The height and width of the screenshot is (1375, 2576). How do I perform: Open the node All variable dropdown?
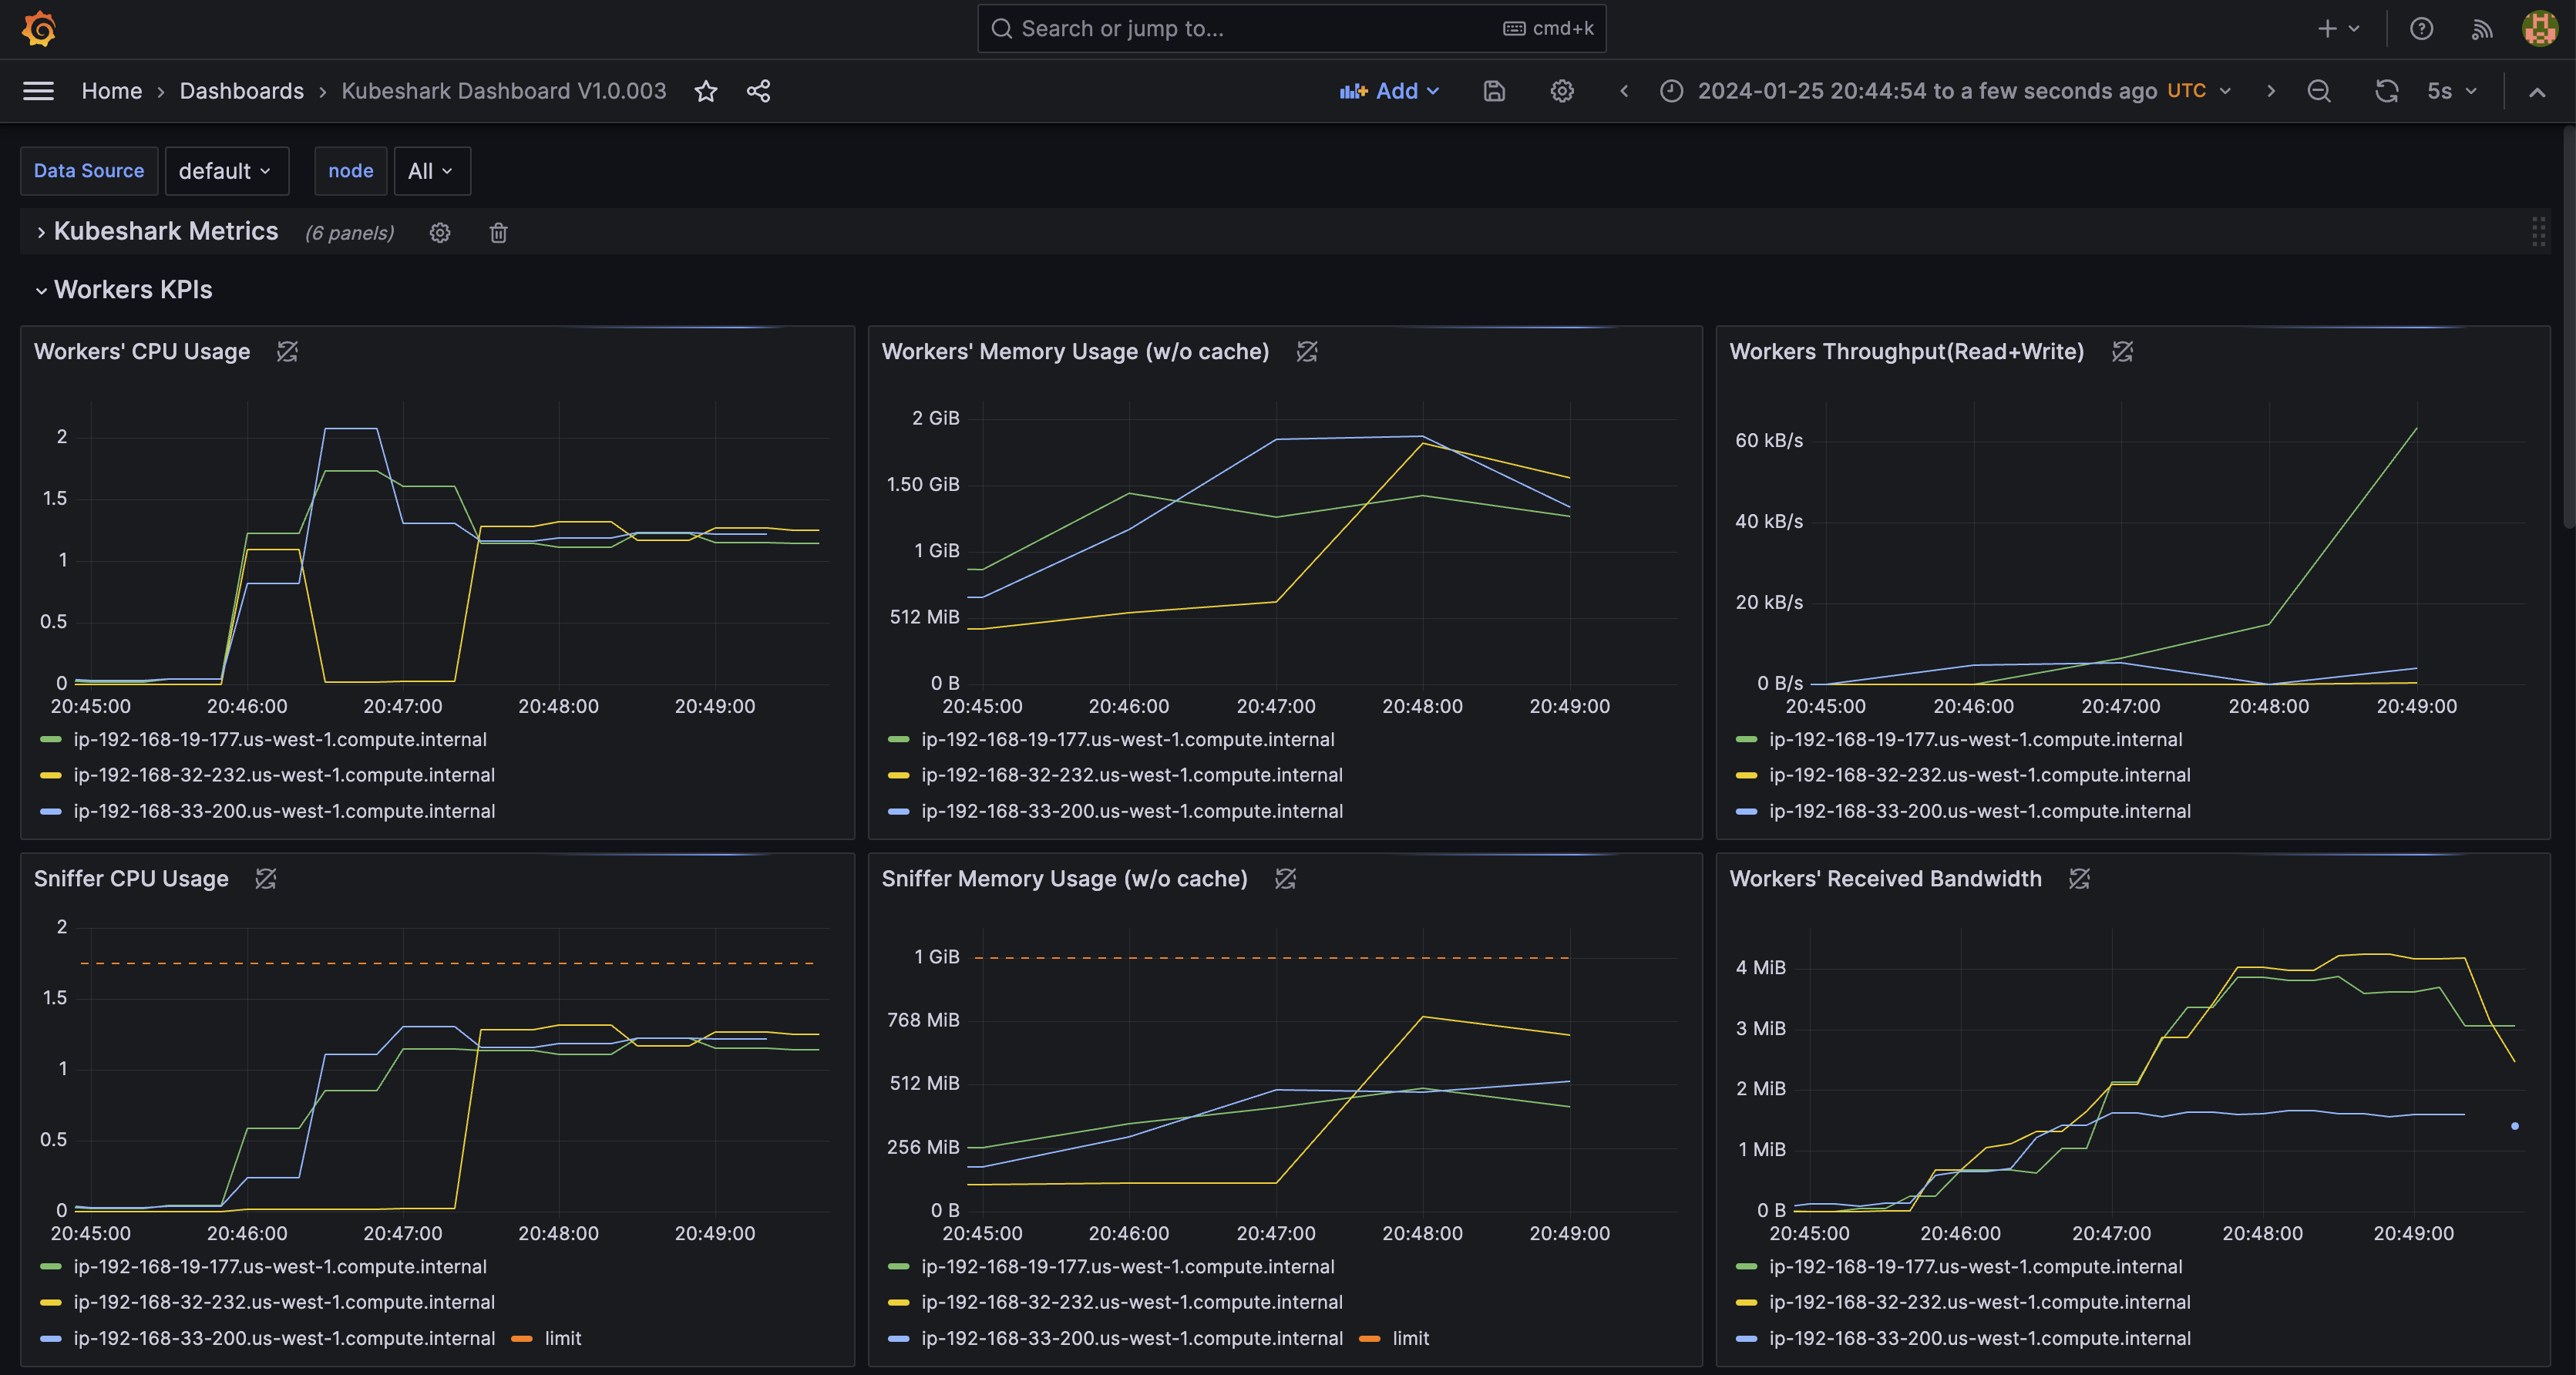(431, 171)
